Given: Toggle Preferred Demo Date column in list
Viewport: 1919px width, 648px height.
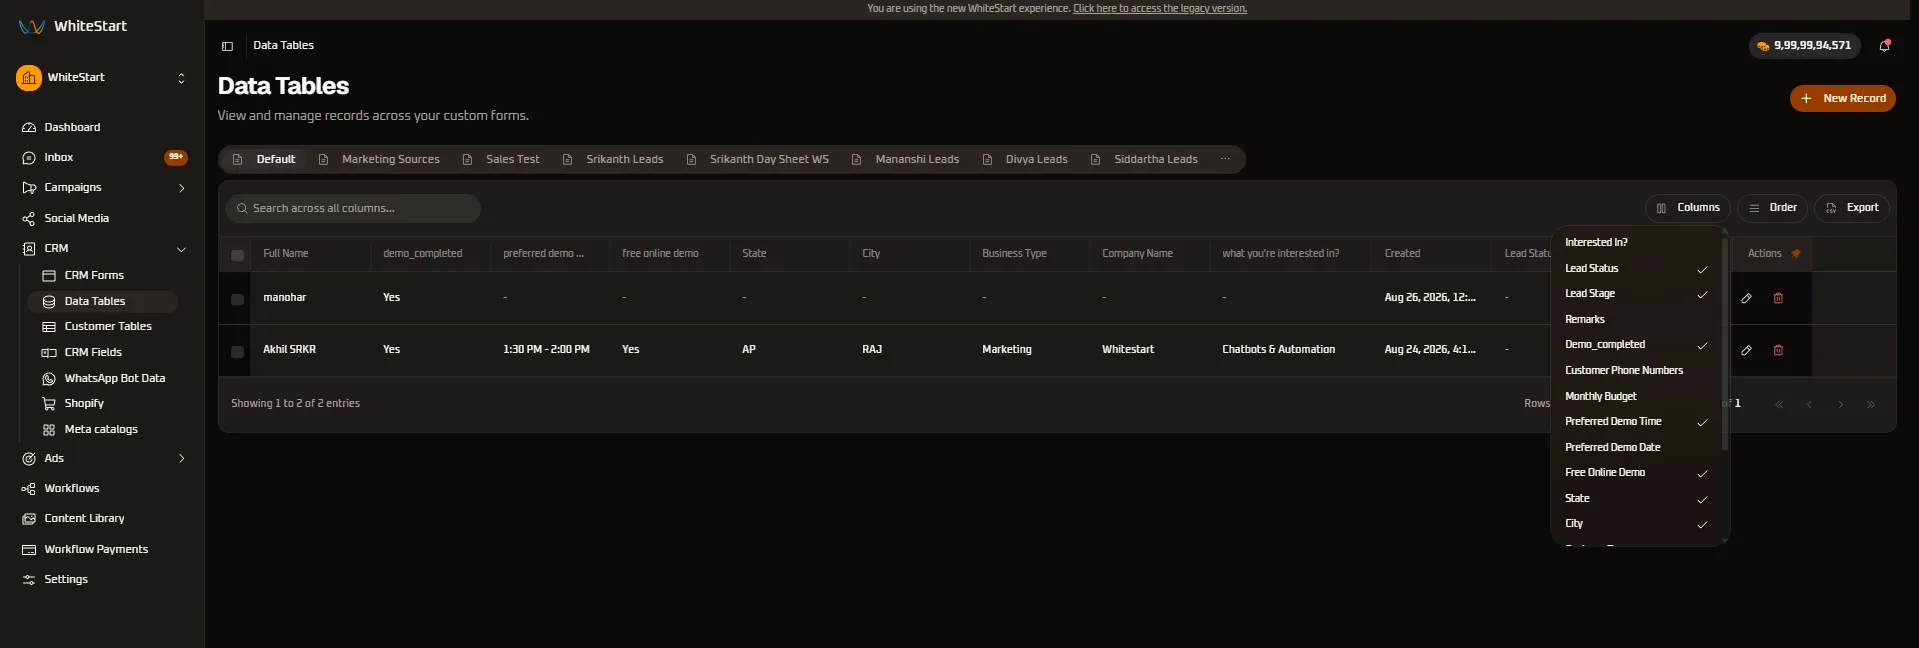Looking at the screenshot, I should (x=1637, y=447).
